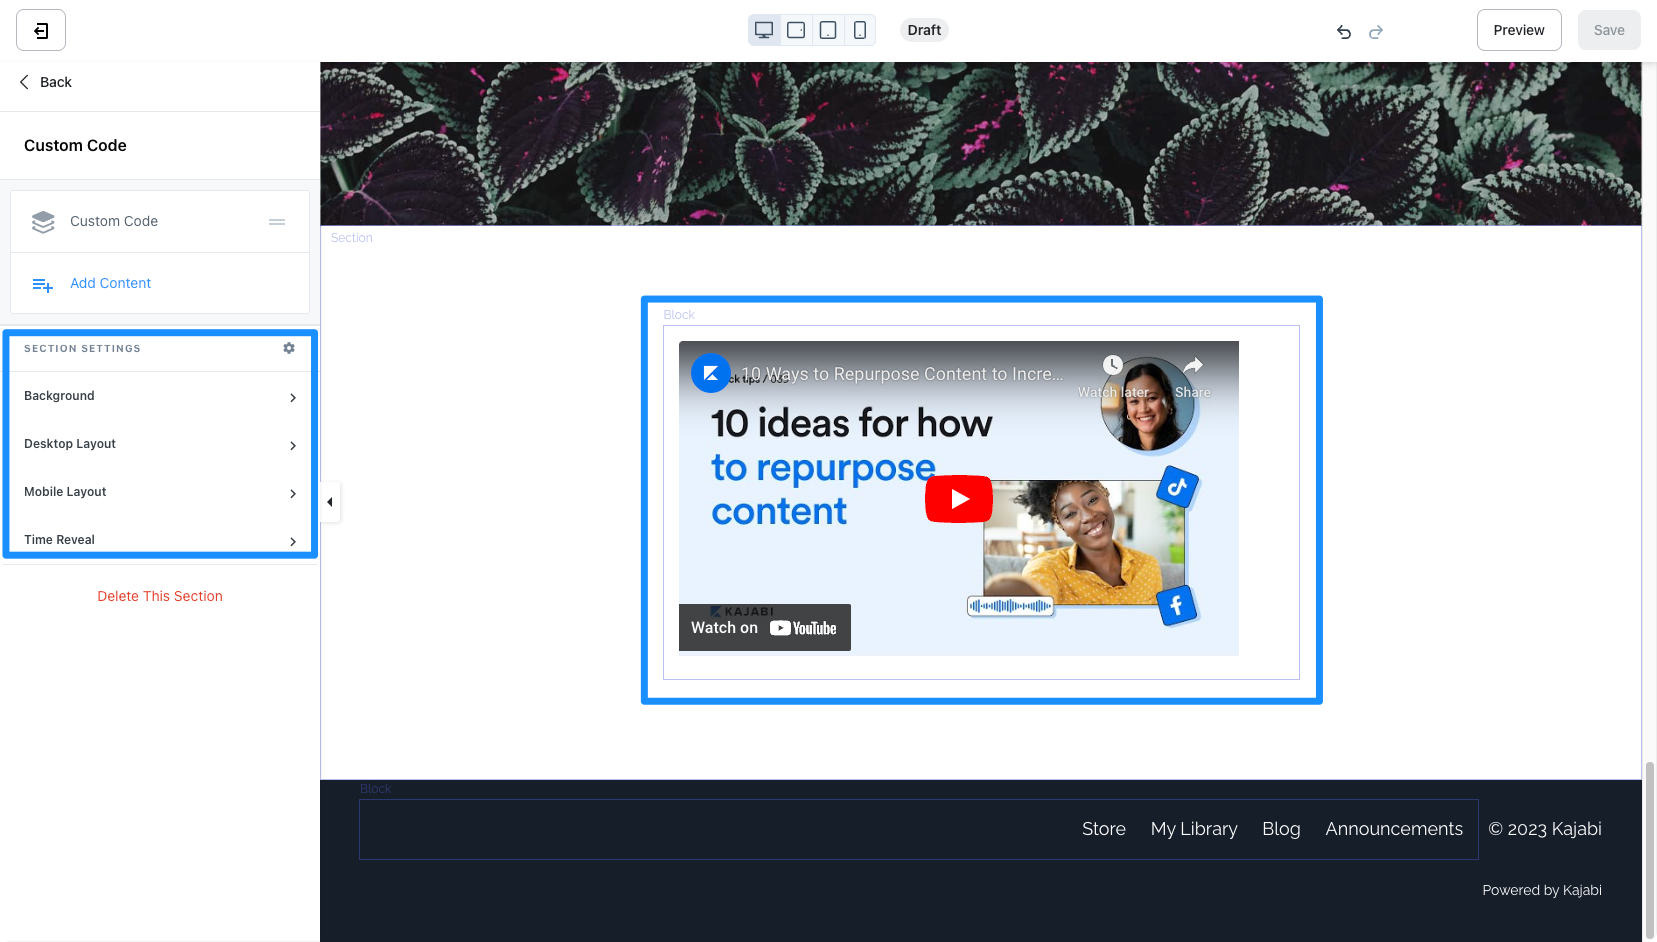Click the Save button

[1609, 30]
